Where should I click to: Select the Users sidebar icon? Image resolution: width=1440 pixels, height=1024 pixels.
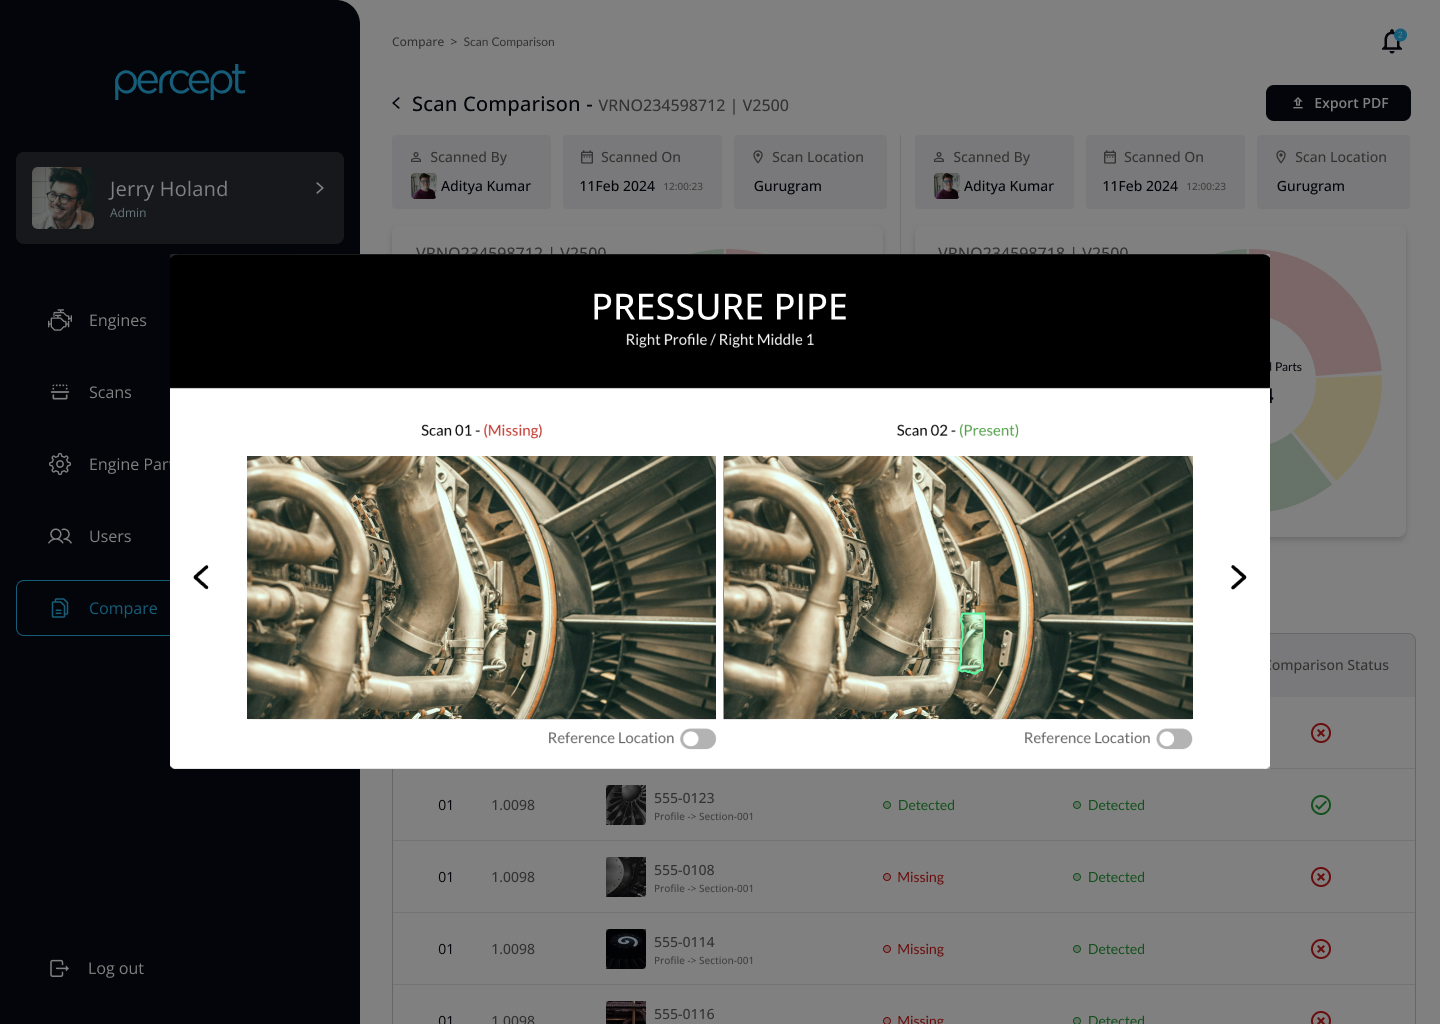click(60, 536)
